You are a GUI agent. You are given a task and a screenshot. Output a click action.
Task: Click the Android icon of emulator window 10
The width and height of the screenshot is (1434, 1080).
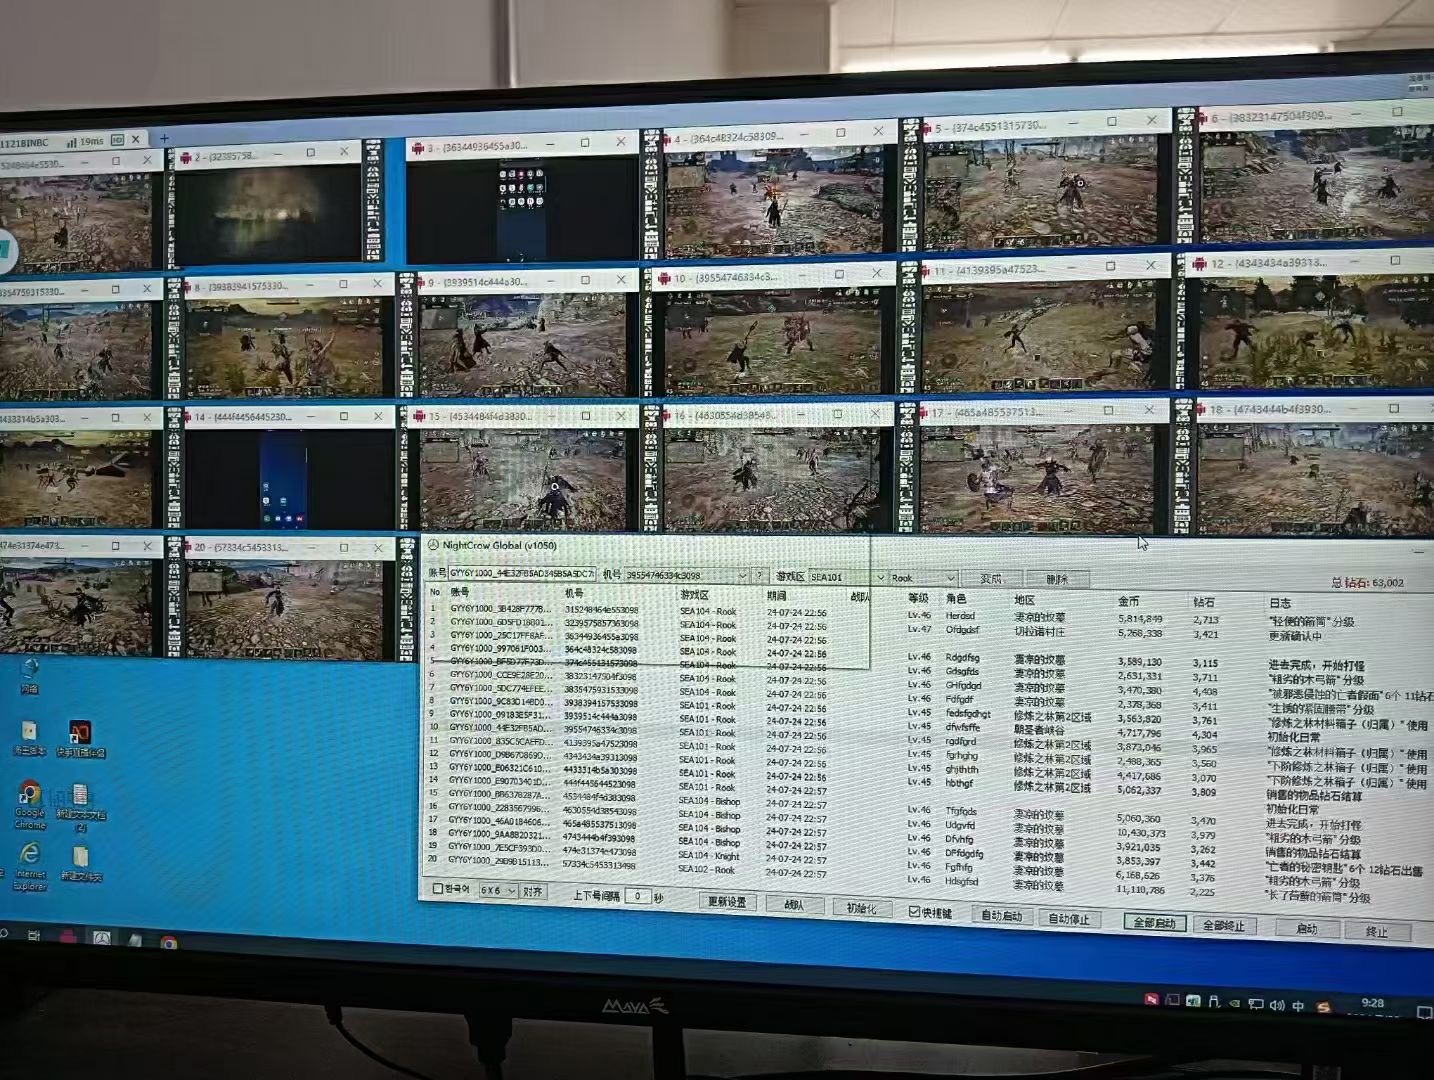click(x=664, y=278)
